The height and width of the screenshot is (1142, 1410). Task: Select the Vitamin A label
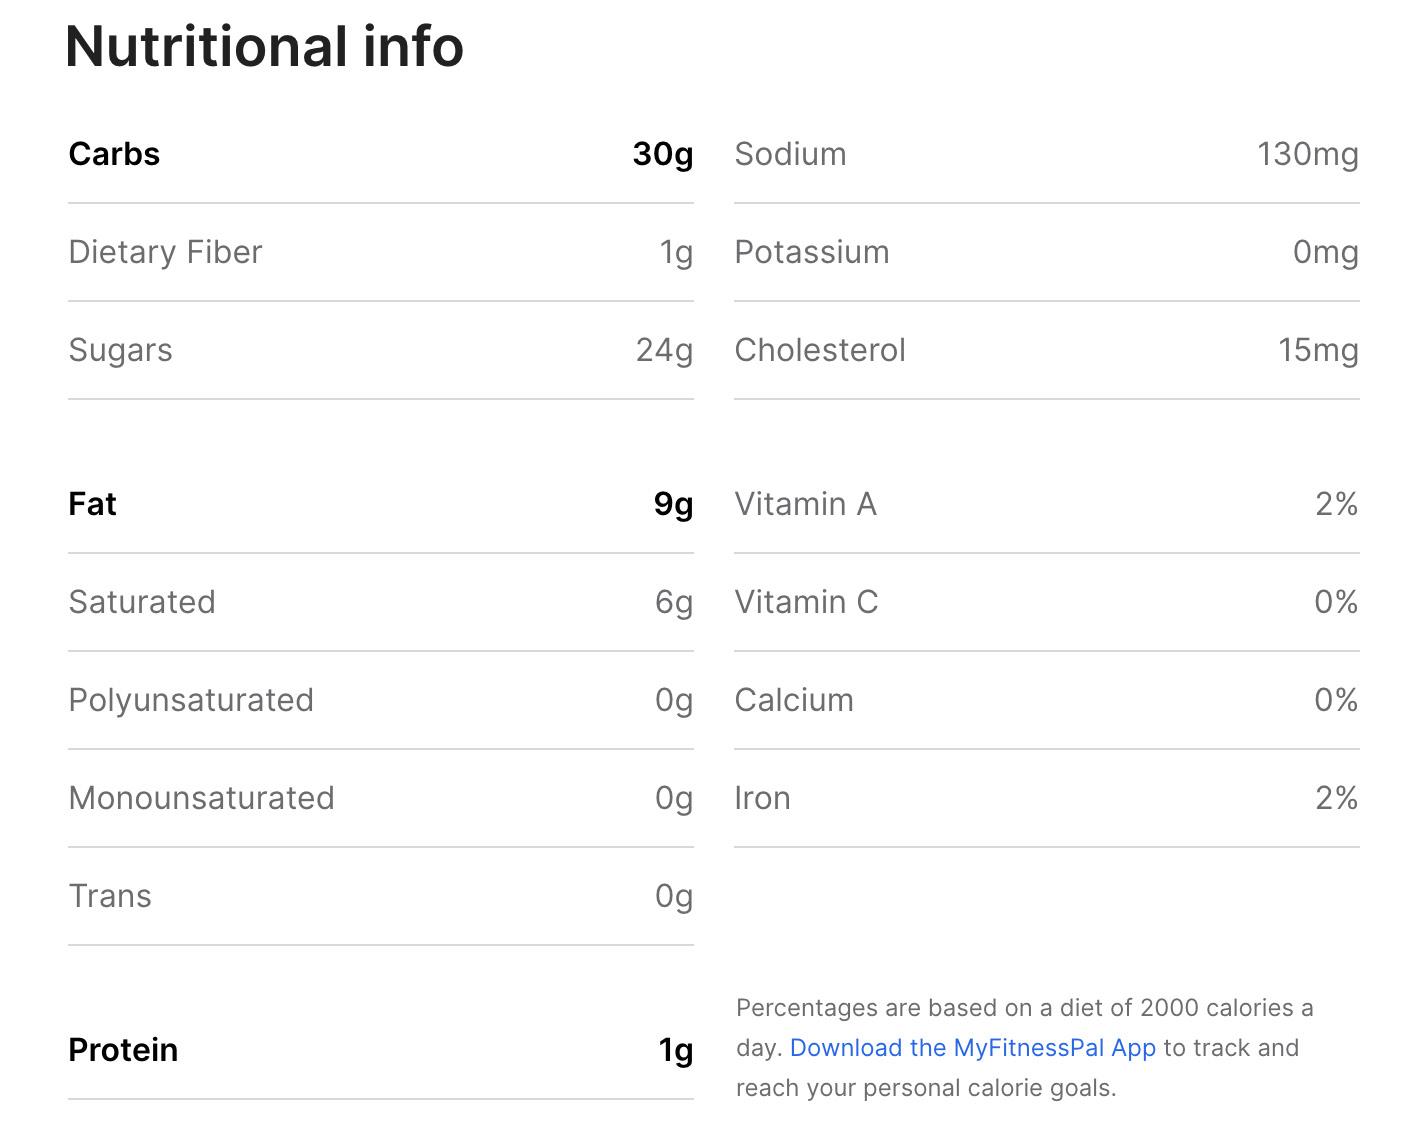click(x=805, y=504)
